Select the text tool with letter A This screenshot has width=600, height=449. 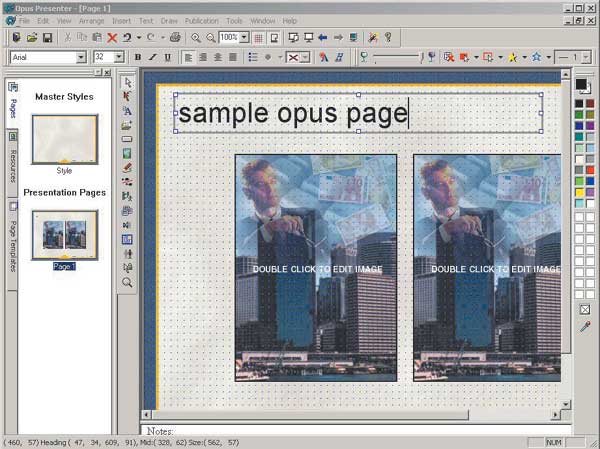127,111
